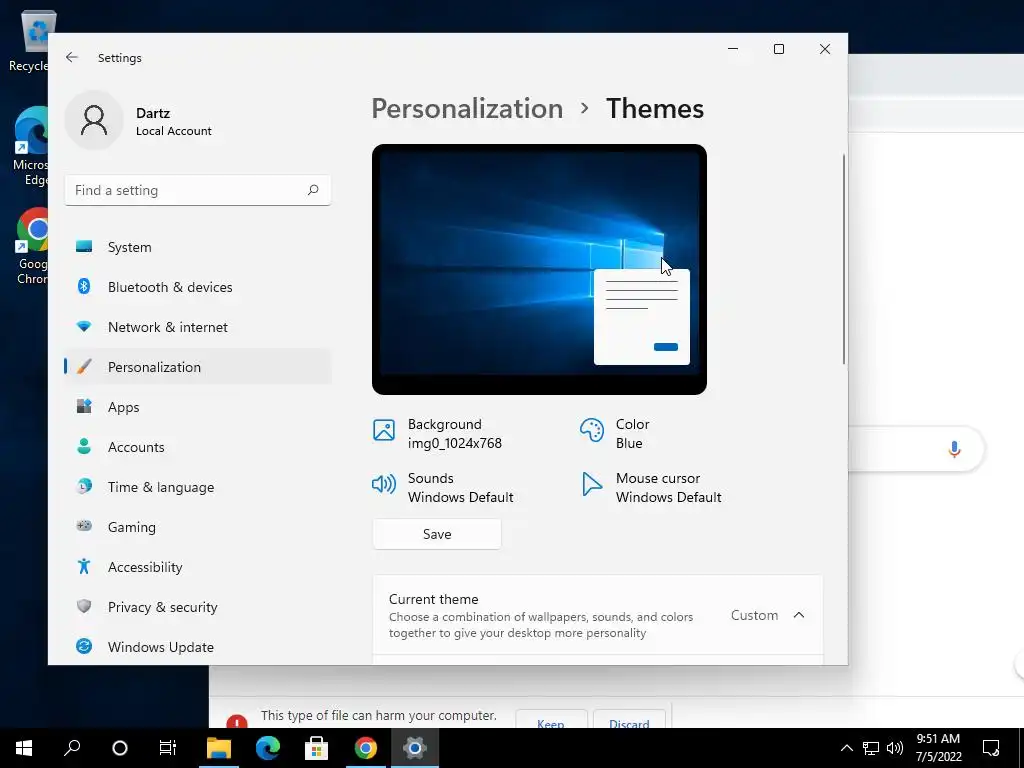
Task: Click the Find a setting search field
Action: coord(198,190)
